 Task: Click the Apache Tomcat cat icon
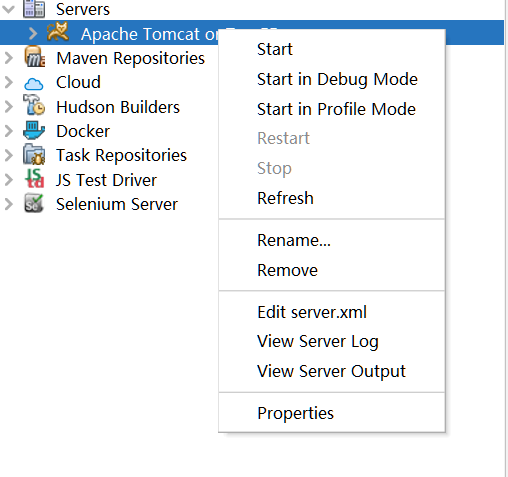(58, 32)
